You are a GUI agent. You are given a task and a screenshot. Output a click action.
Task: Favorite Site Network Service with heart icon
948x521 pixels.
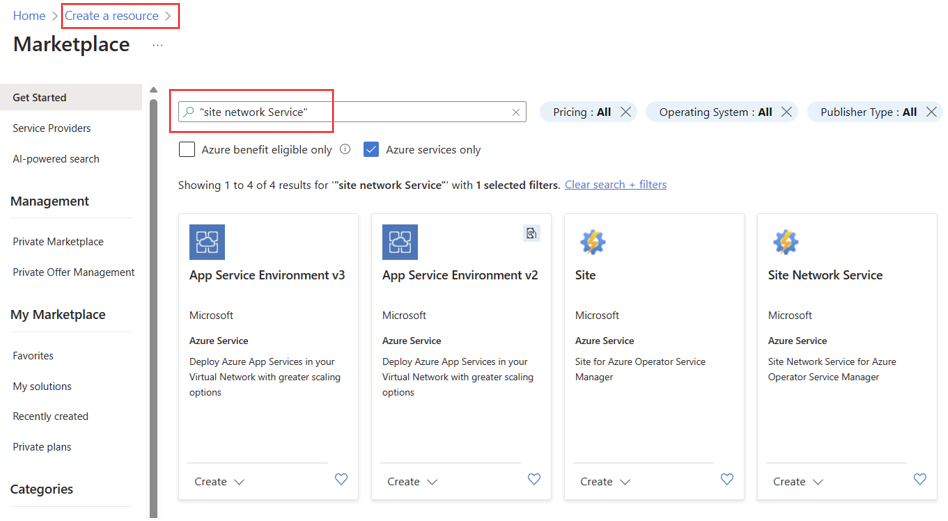tap(920, 480)
